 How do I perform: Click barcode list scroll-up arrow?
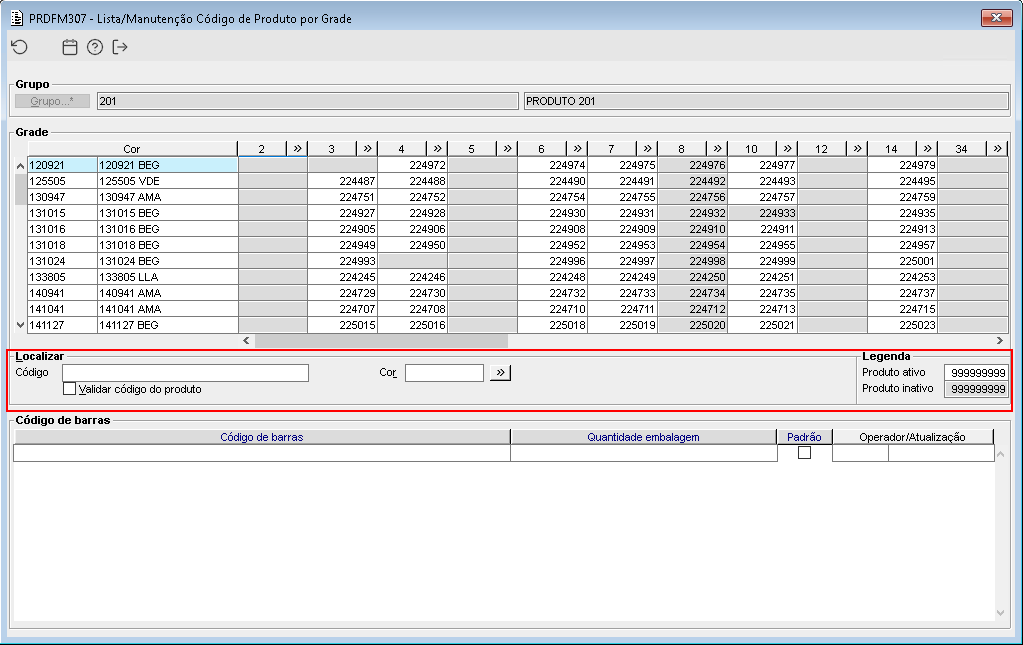1001,455
